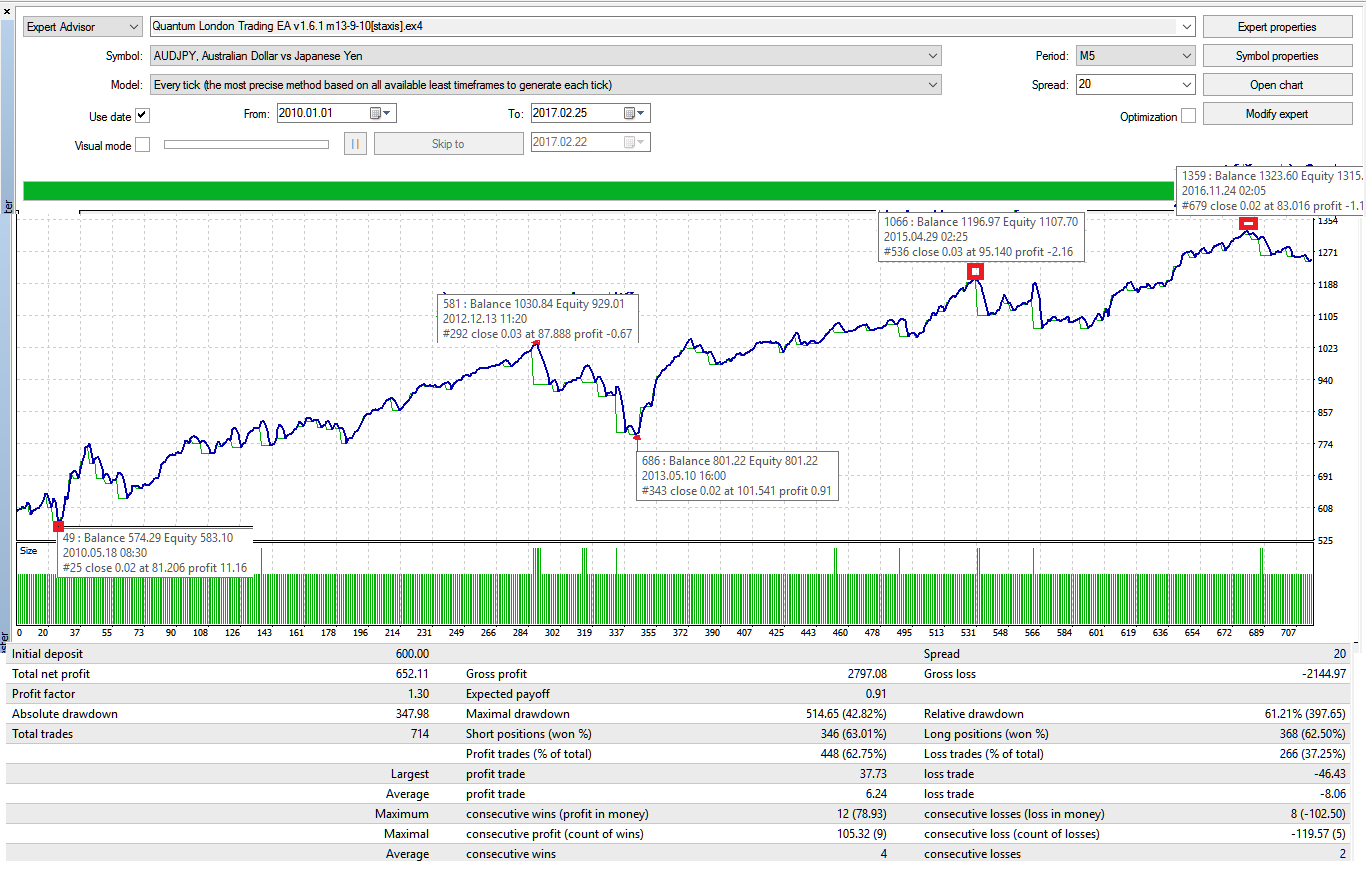Open the Expert Advisor type dropdown
Image resolution: width=1366 pixels, height=880 pixels.
pos(83,27)
